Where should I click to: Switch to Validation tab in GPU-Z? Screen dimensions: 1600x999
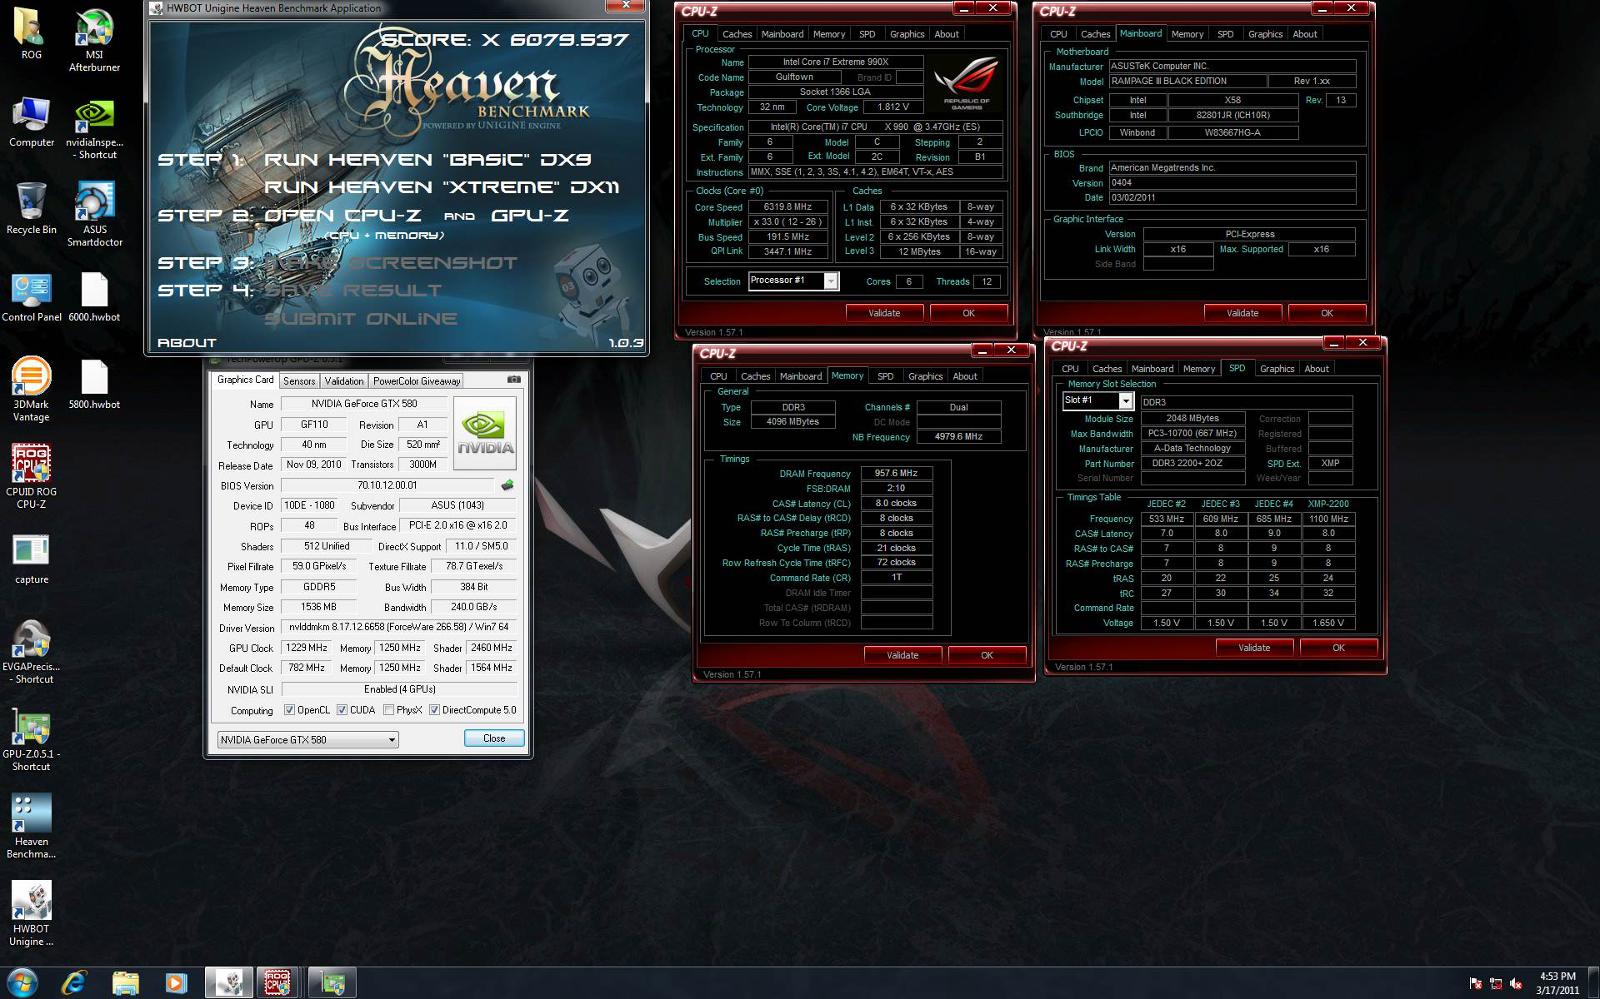(x=344, y=381)
